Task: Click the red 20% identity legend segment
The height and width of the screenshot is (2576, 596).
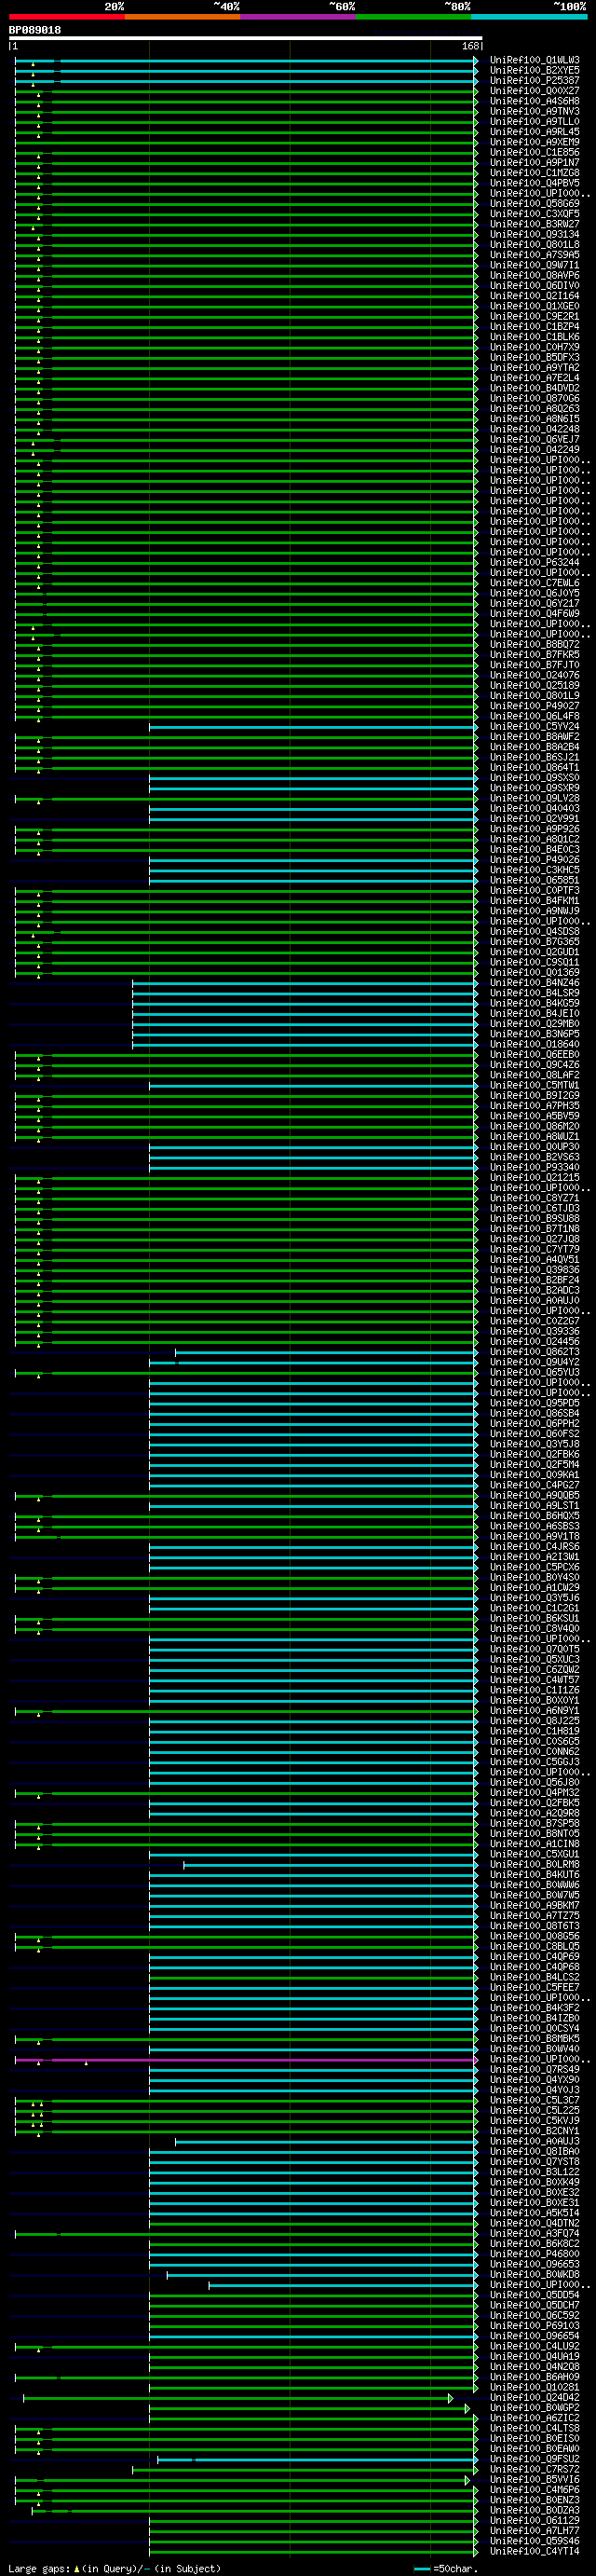Action: point(66,17)
